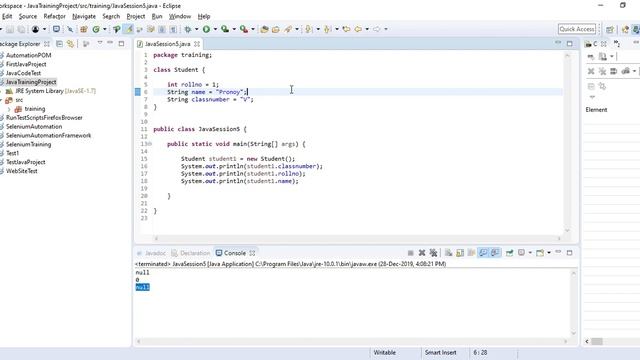Click the Next Annotation icon
640x360 pixels.
[309, 29]
